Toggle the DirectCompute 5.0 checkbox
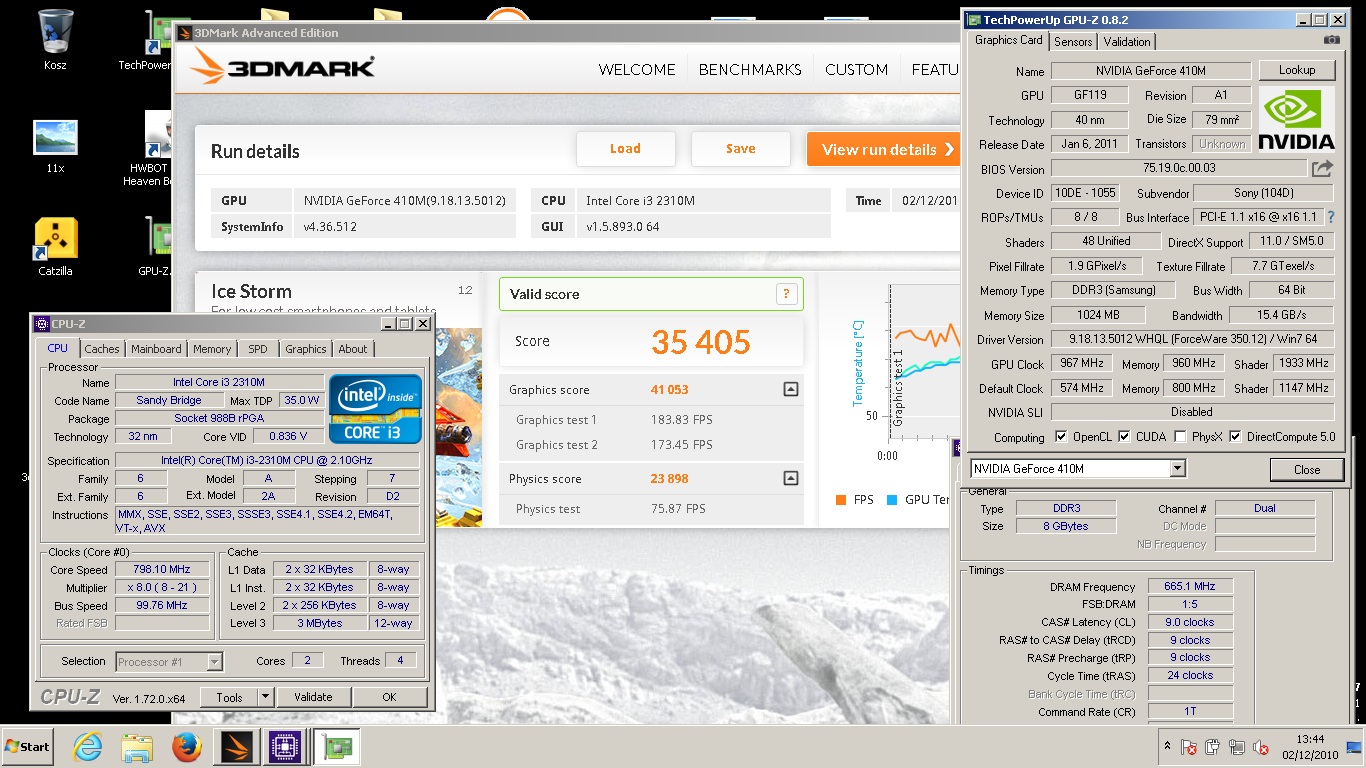Screen dimensions: 1366x768 tap(1235, 437)
